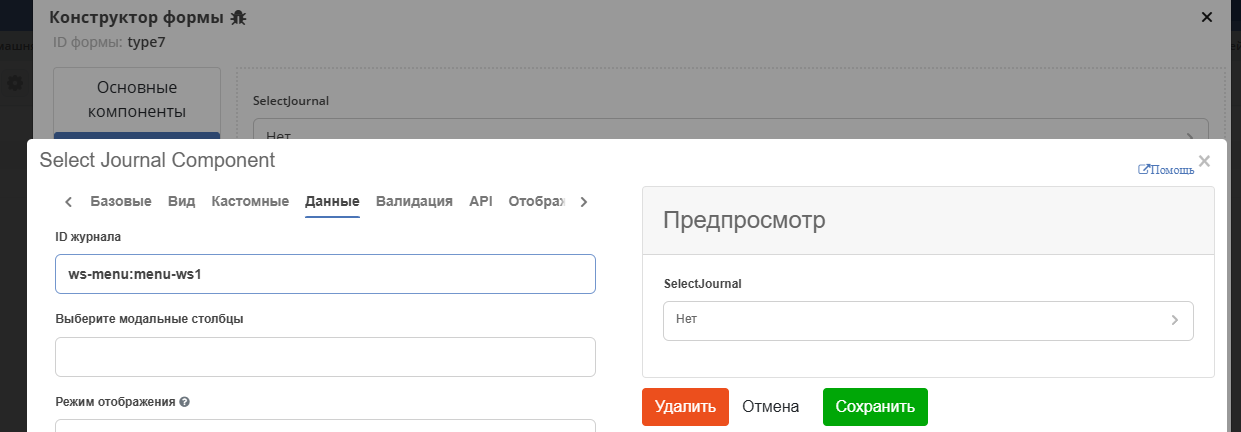
Task: Click the Отмена button
Action: tap(770, 407)
